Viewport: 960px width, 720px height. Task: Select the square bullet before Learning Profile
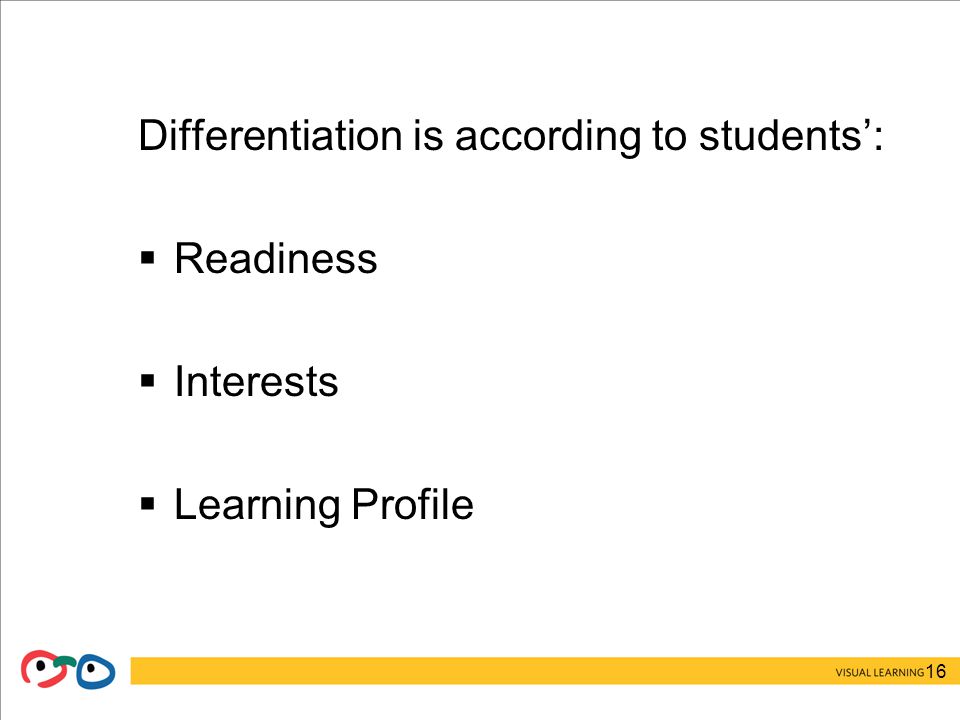pyautogui.click(x=148, y=504)
